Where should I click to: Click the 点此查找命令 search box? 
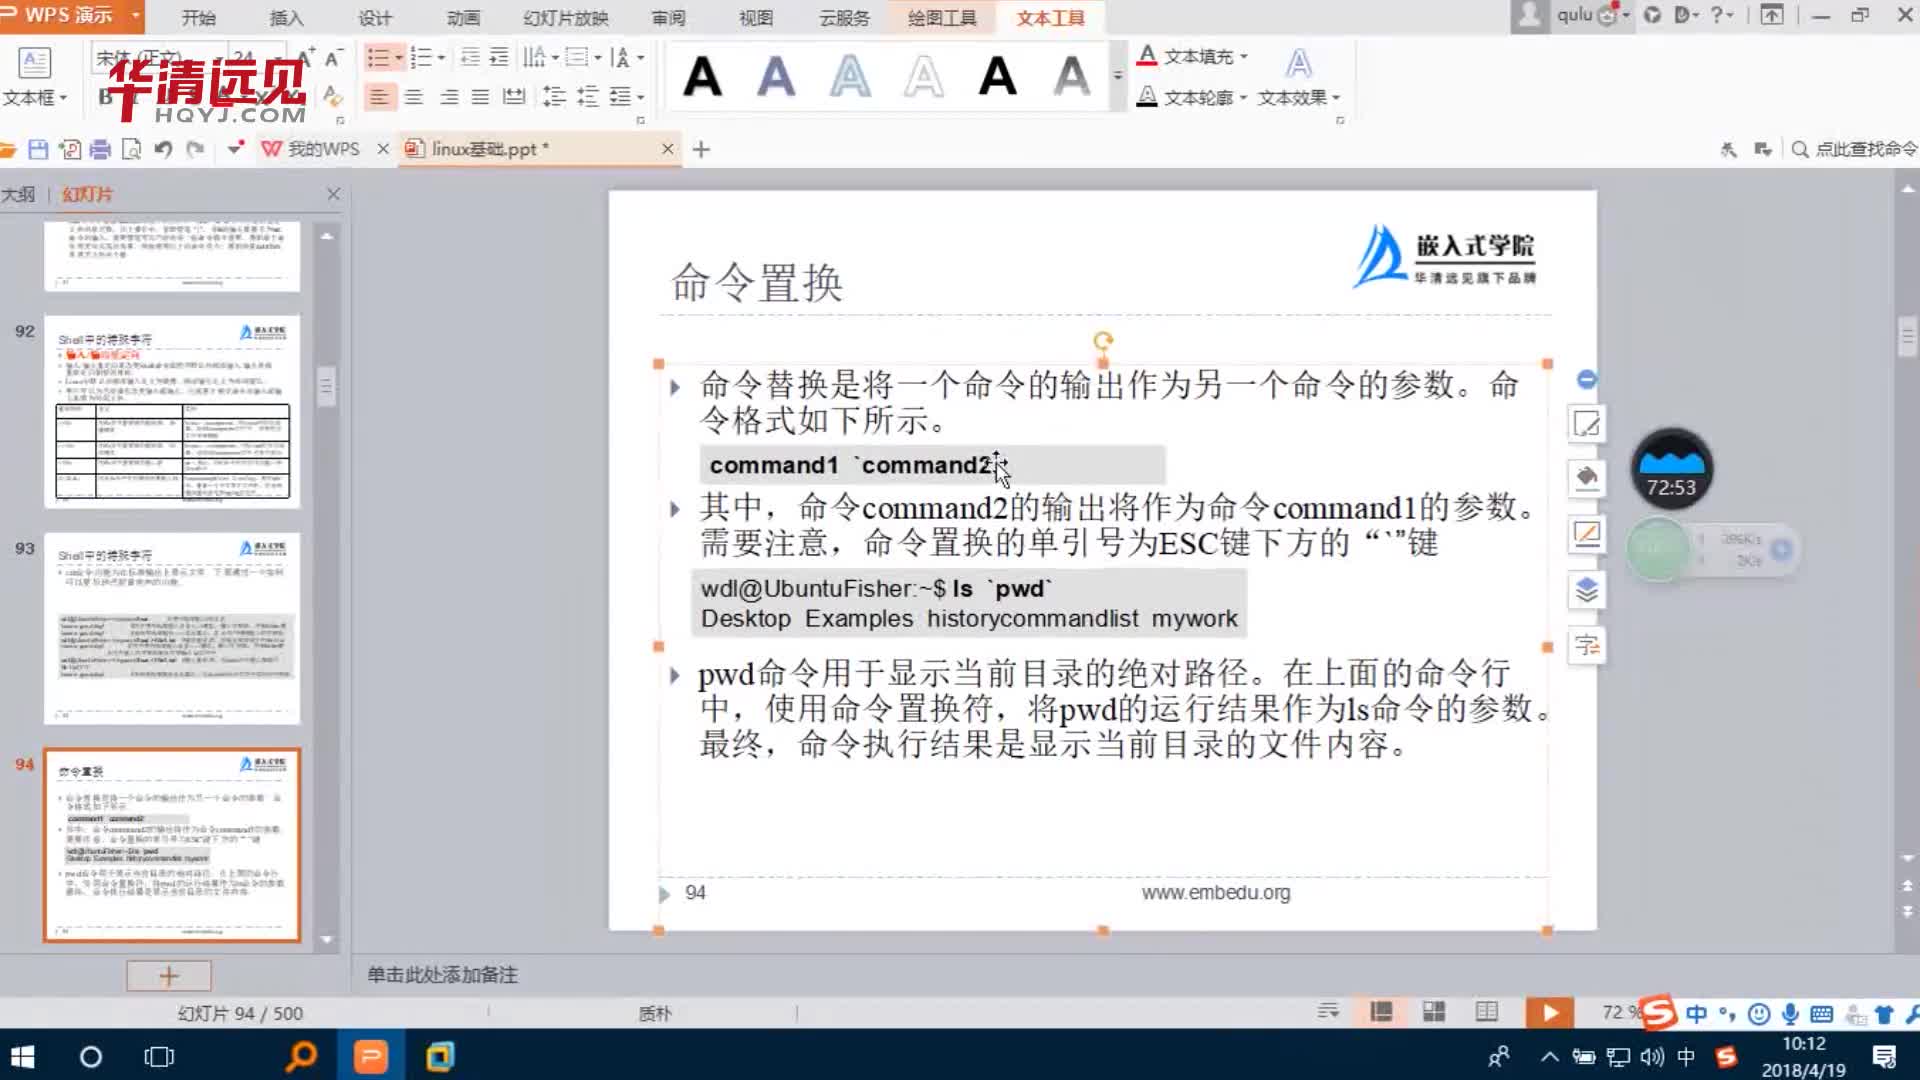click(x=1855, y=149)
